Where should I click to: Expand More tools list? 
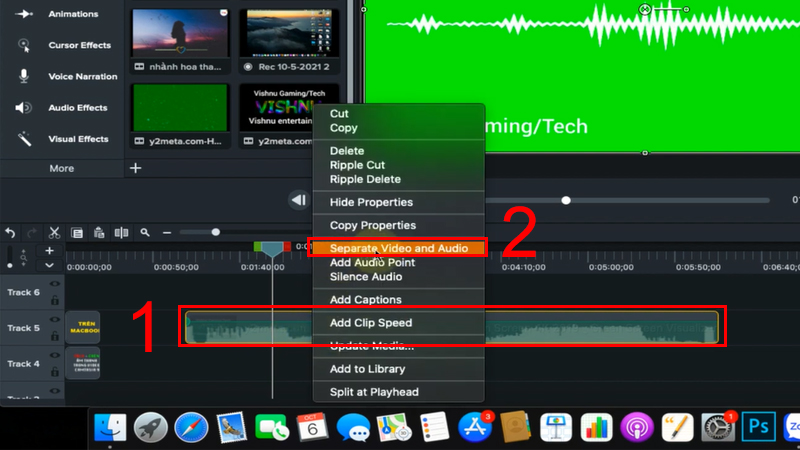62,168
